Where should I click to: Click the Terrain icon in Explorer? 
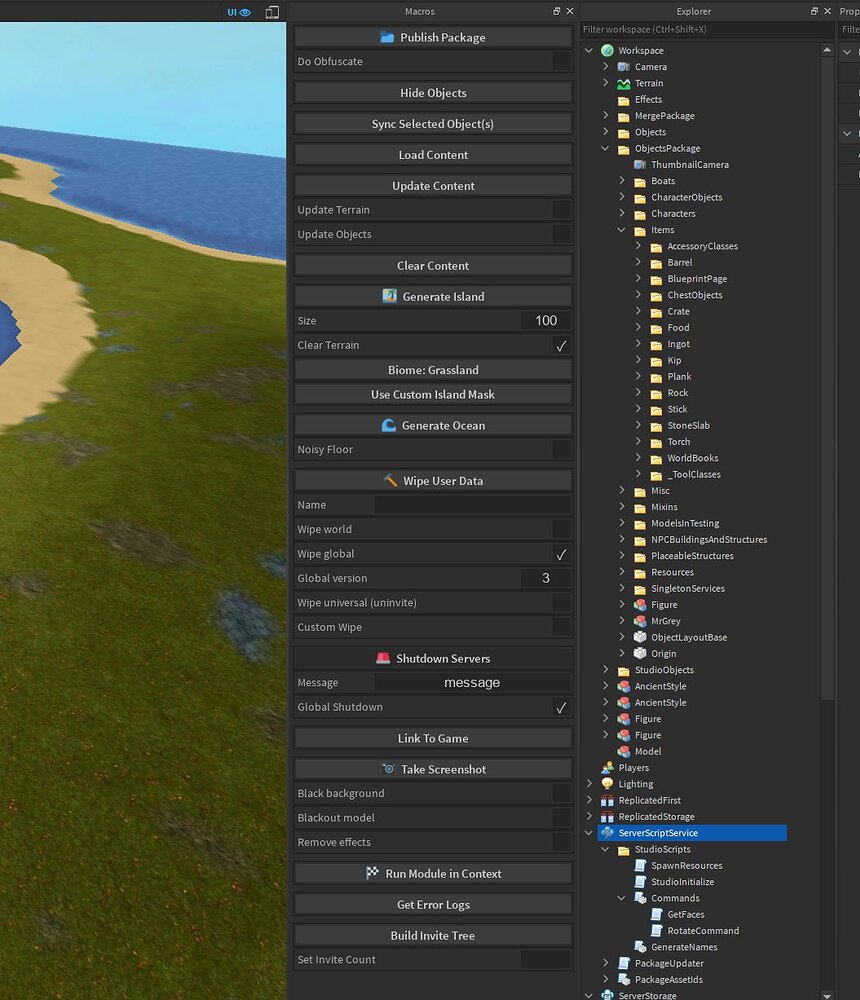(624, 84)
